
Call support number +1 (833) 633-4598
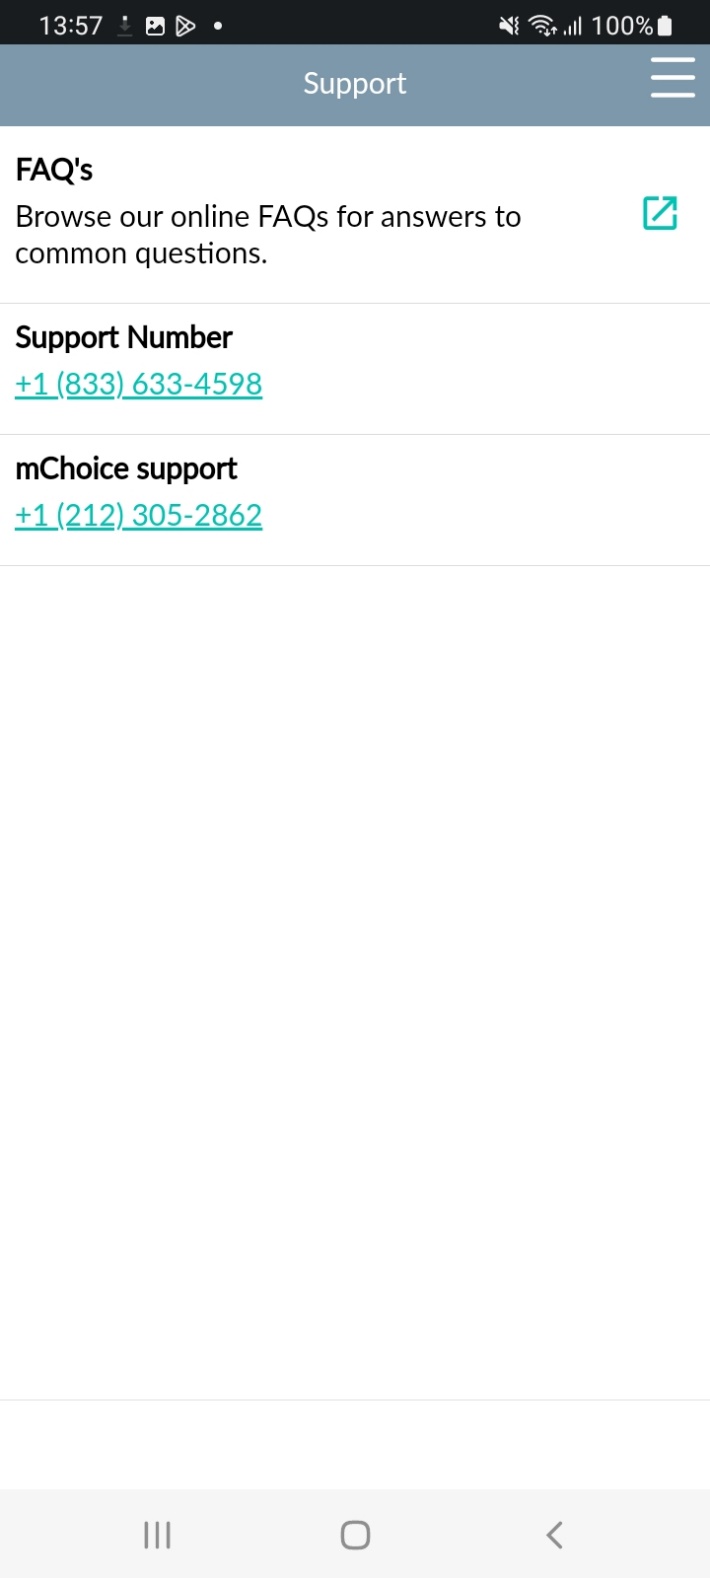pos(139,384)
